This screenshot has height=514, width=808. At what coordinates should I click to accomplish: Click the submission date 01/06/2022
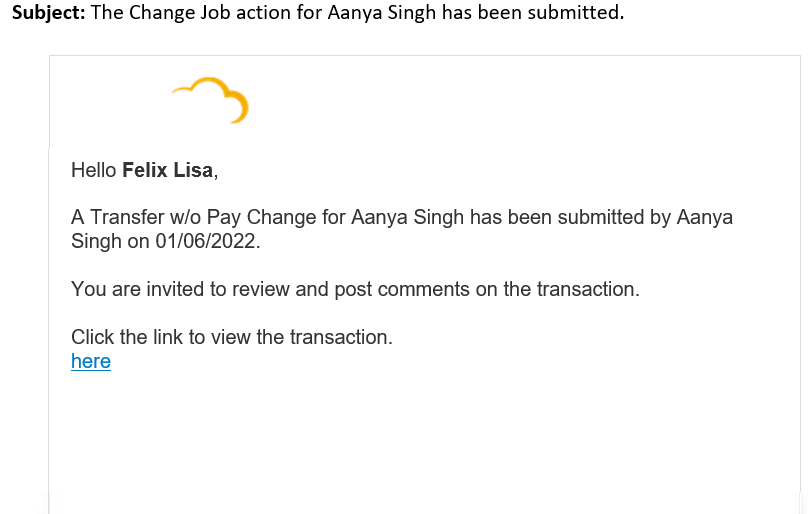point(205,241)
